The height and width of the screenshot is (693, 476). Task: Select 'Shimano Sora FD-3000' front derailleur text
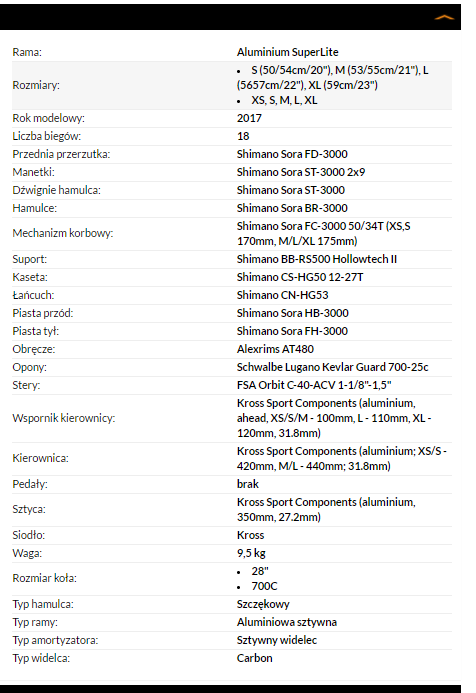(x=292, y=154)
